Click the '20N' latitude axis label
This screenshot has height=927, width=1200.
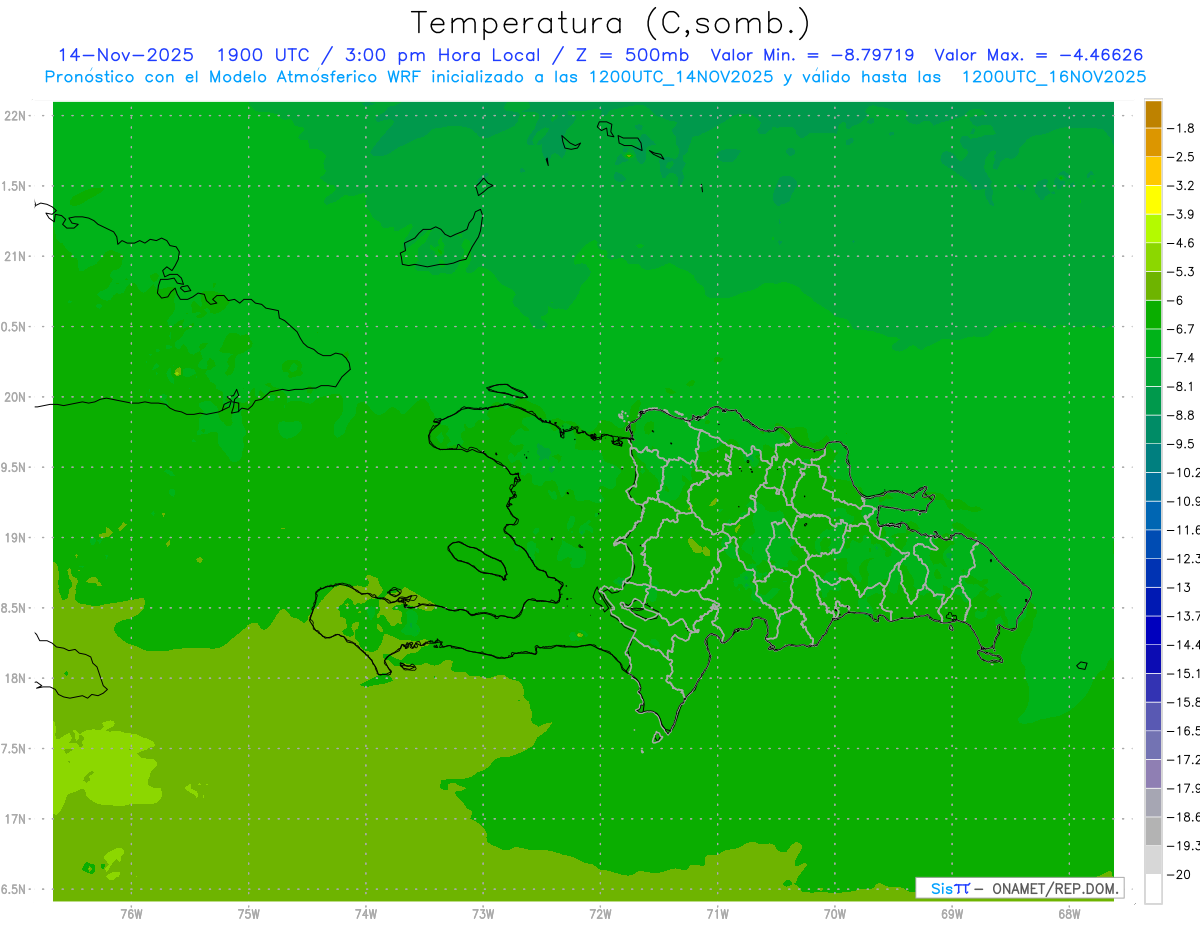pos(15,397)
